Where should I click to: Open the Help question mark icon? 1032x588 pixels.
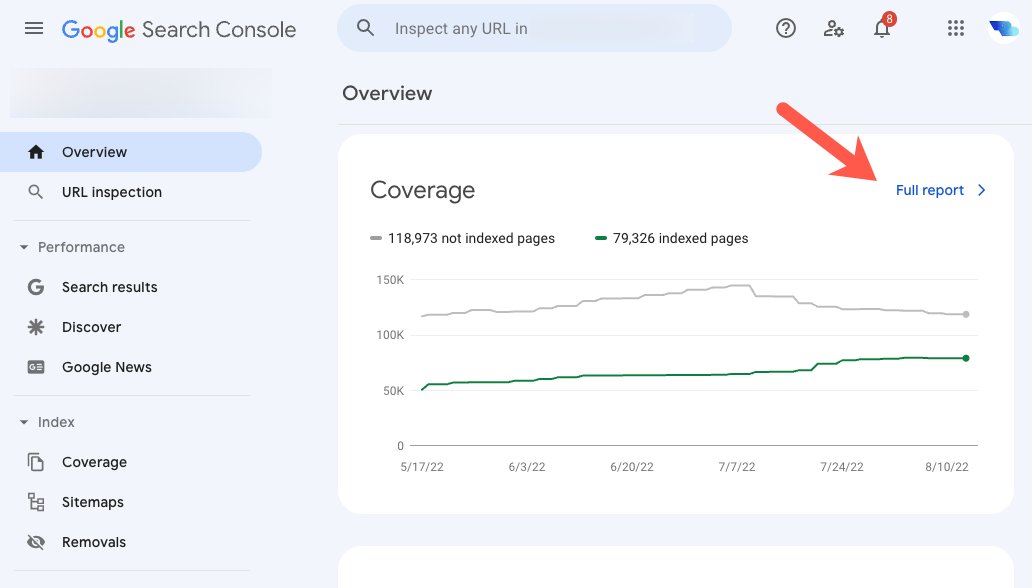click(786, 28)
